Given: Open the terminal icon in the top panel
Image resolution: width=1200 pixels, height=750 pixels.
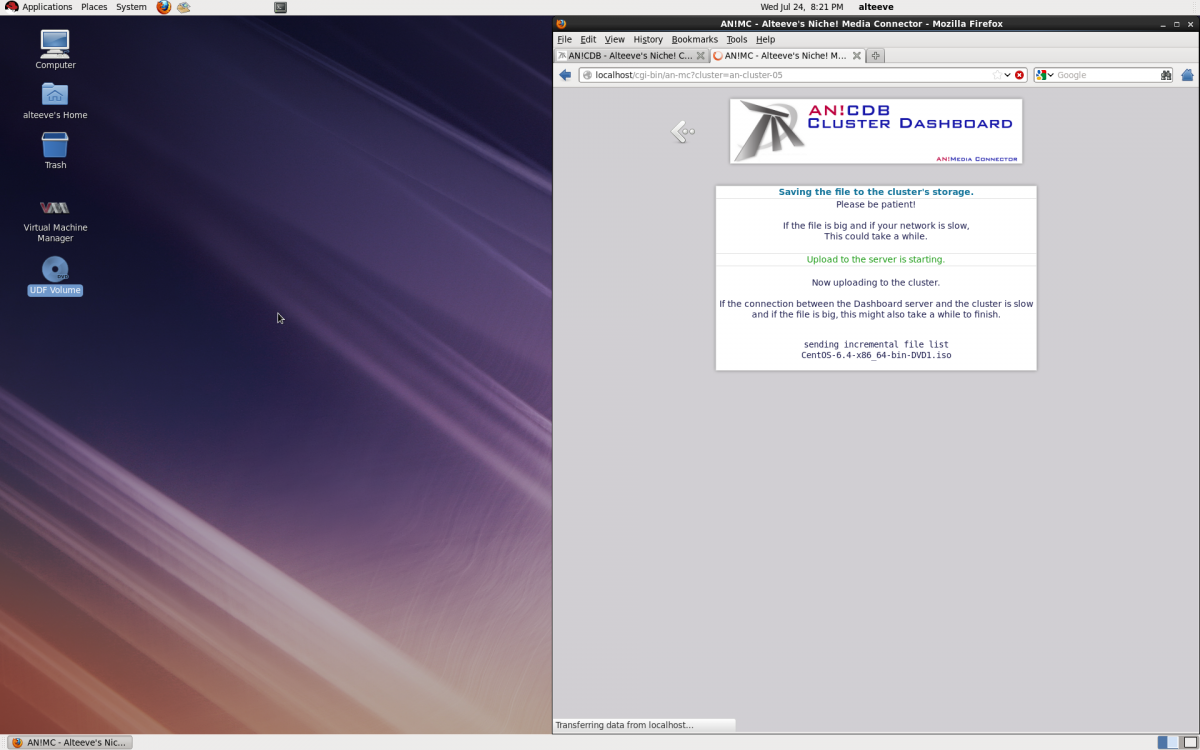Looking at the screenshot, I should click(x=280, y=7).
